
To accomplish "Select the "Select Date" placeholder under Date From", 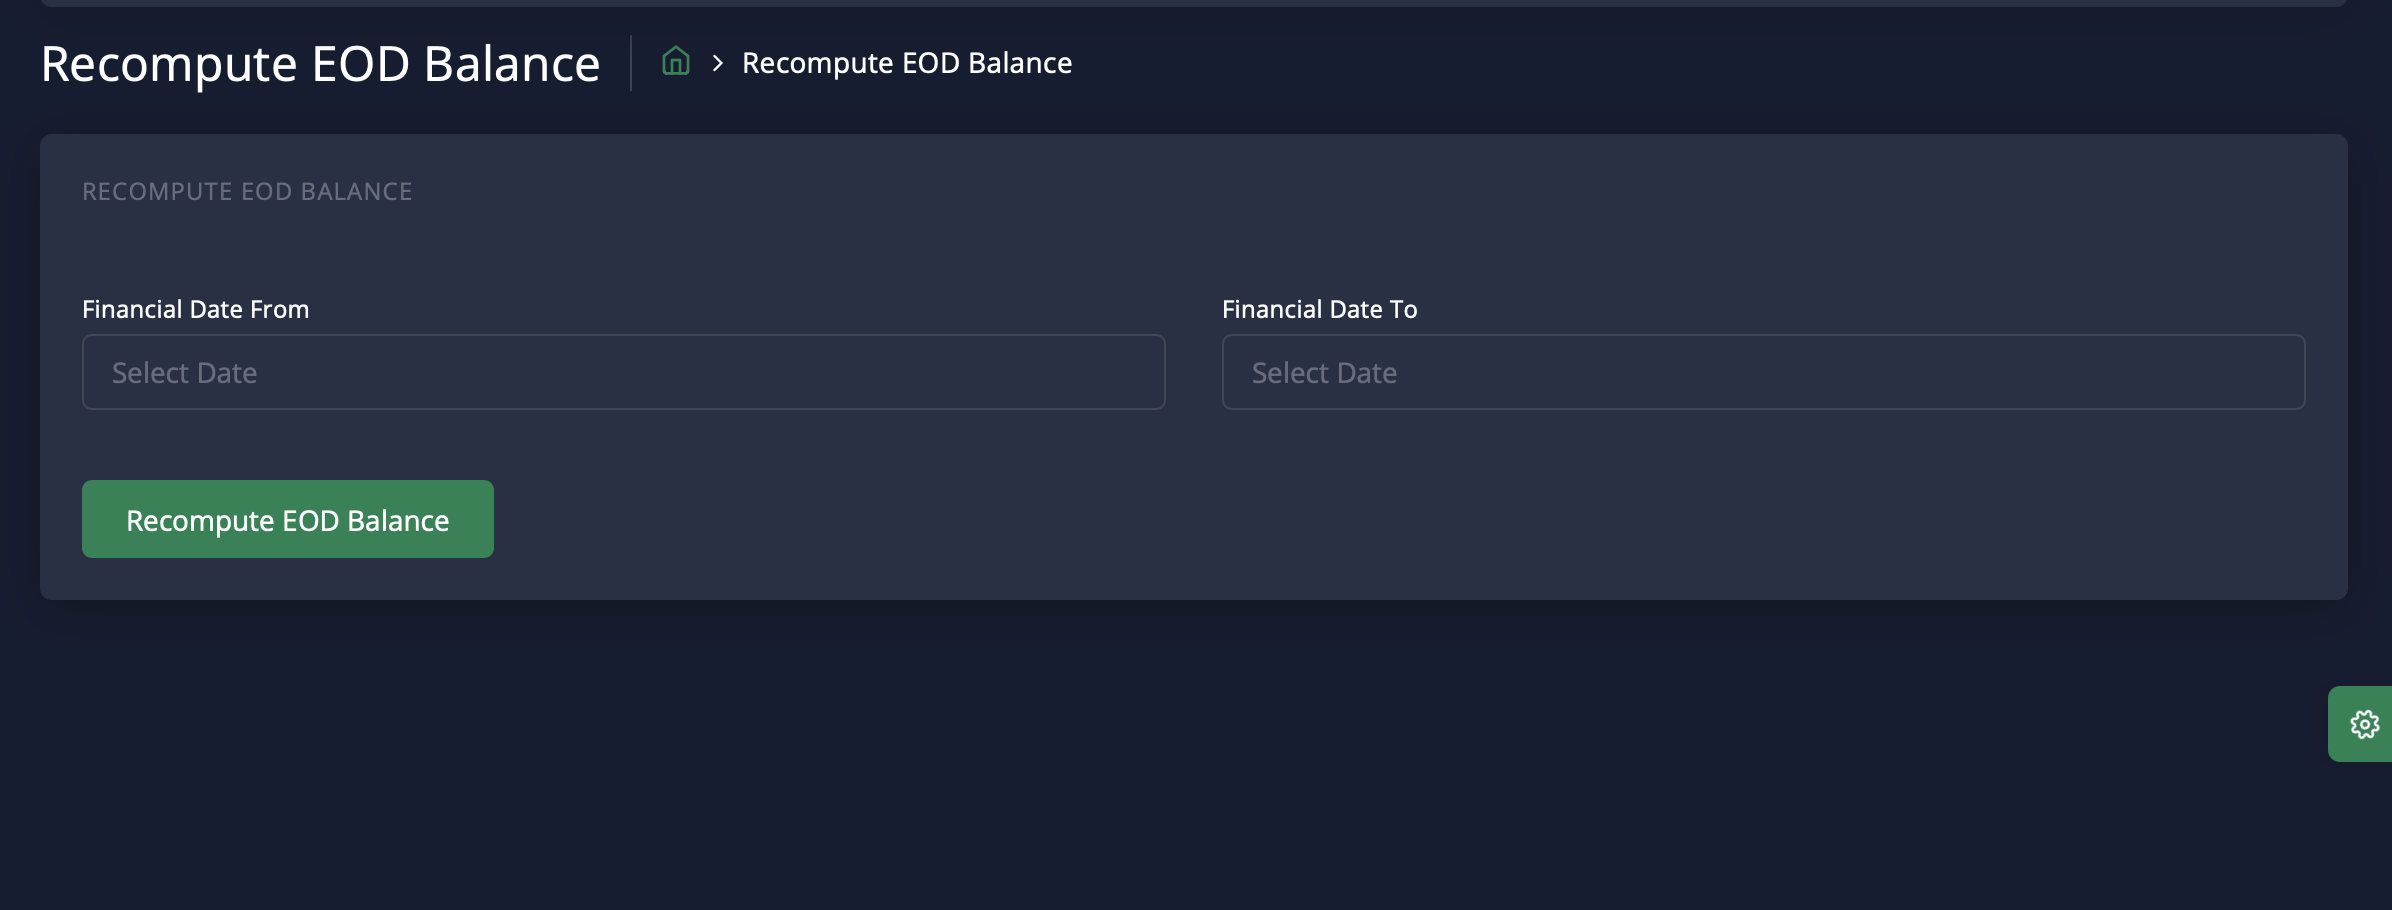I will tap(185, 373).
